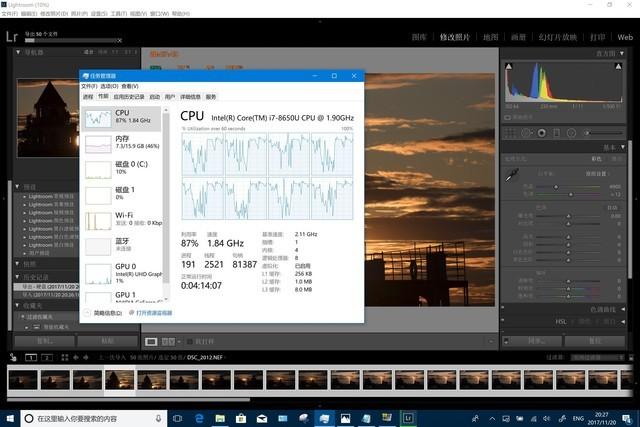This screenshot has height=427, width=640.
Task: Select the loupe view icon in the toolbar
Action: [x=151, y=341]
